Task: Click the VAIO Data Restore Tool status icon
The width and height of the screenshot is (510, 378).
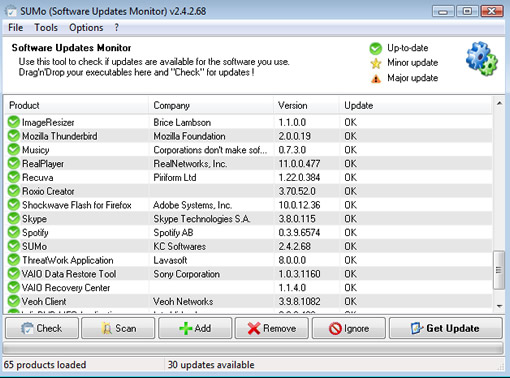Action: click(14, 274)
